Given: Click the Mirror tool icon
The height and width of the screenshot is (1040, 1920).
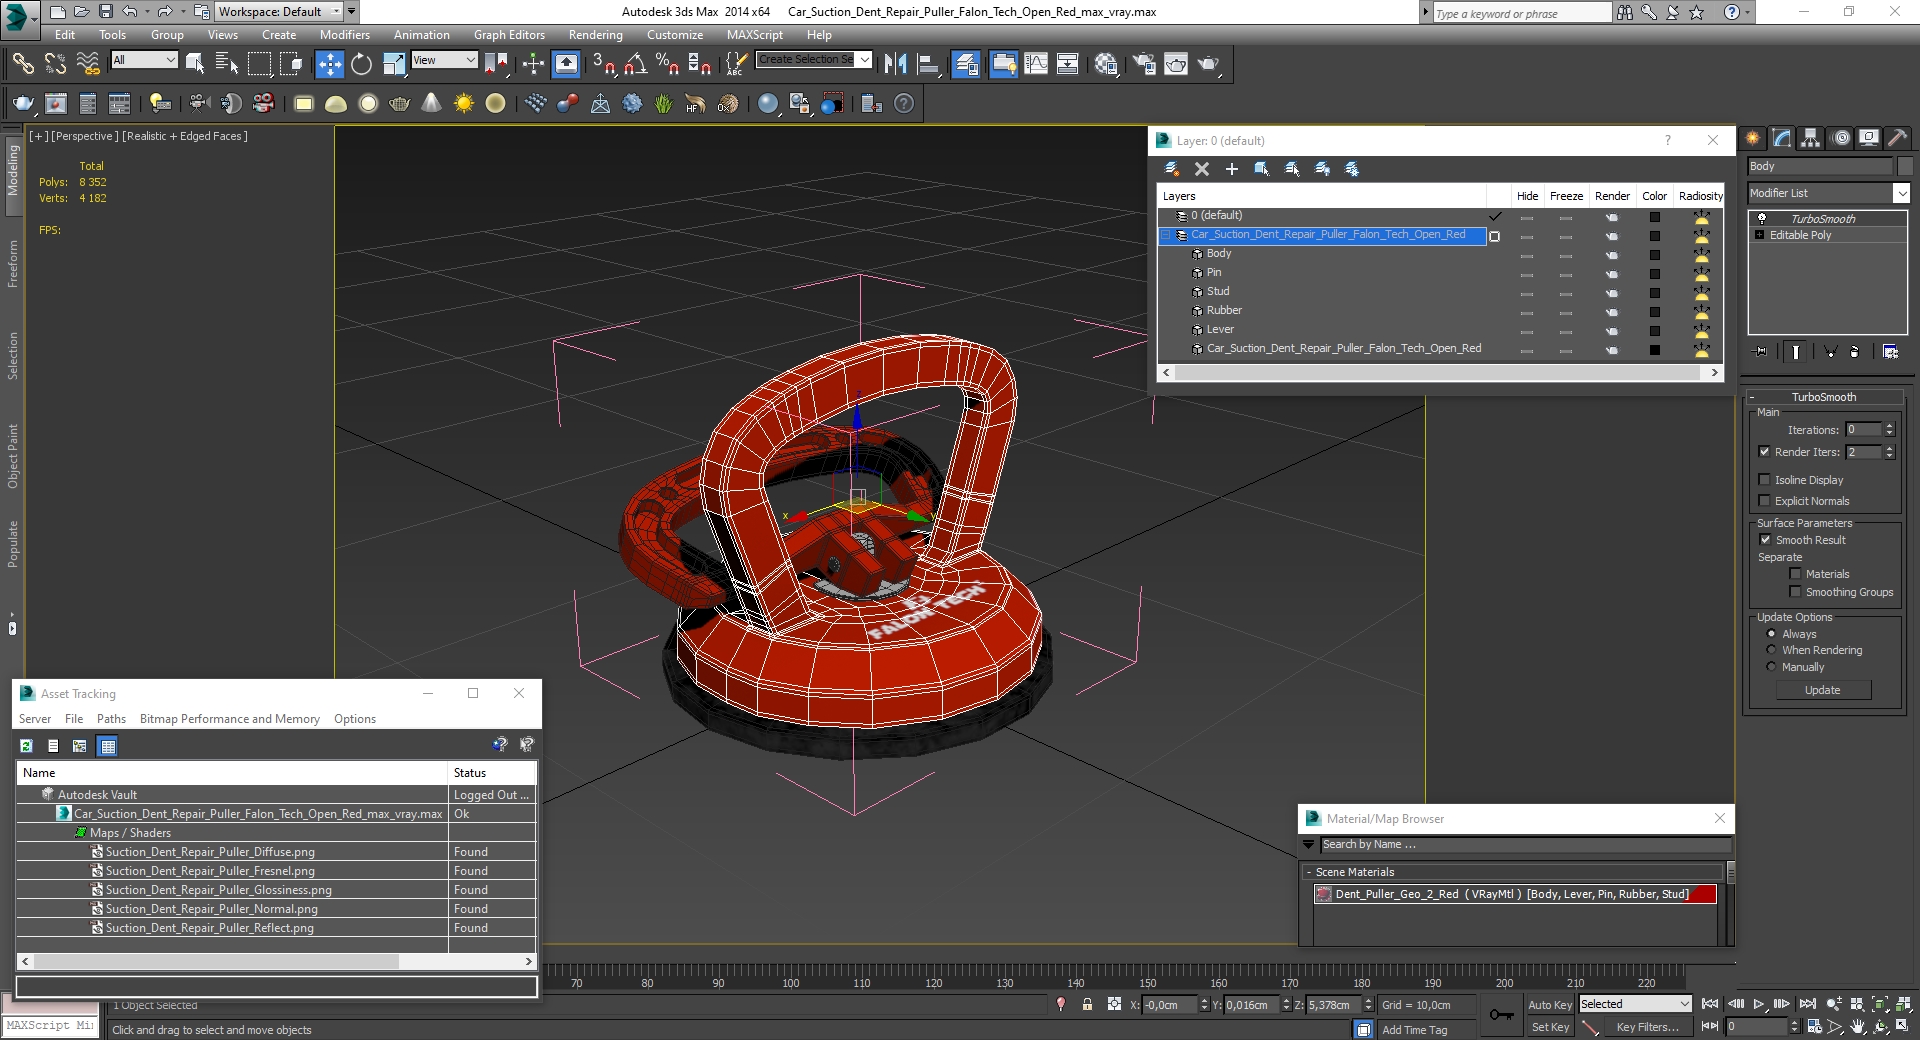Looking at the screenshot, I should click(x=896, y=64).
